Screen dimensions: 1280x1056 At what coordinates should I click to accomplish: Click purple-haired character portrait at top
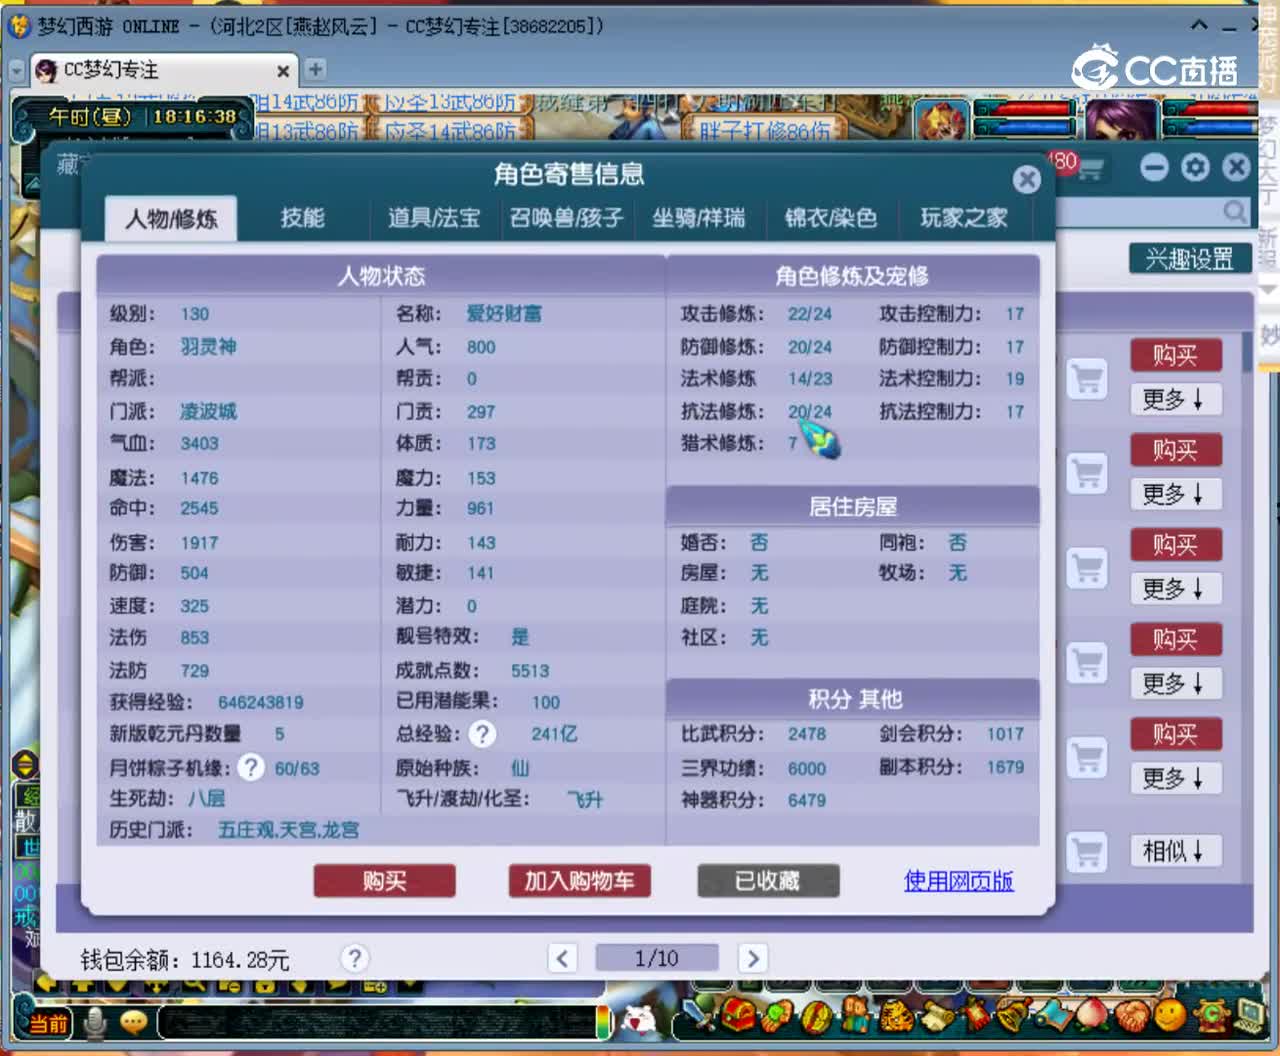(1122, 122)
